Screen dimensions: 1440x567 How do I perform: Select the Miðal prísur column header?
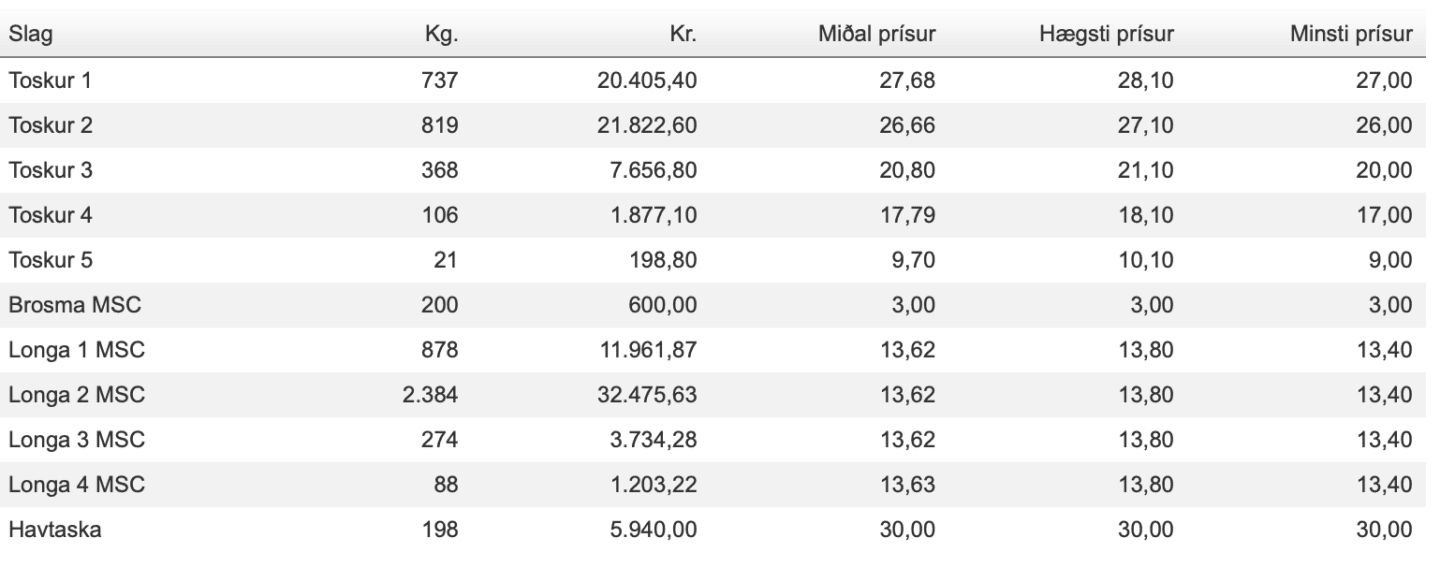[877, 37]
